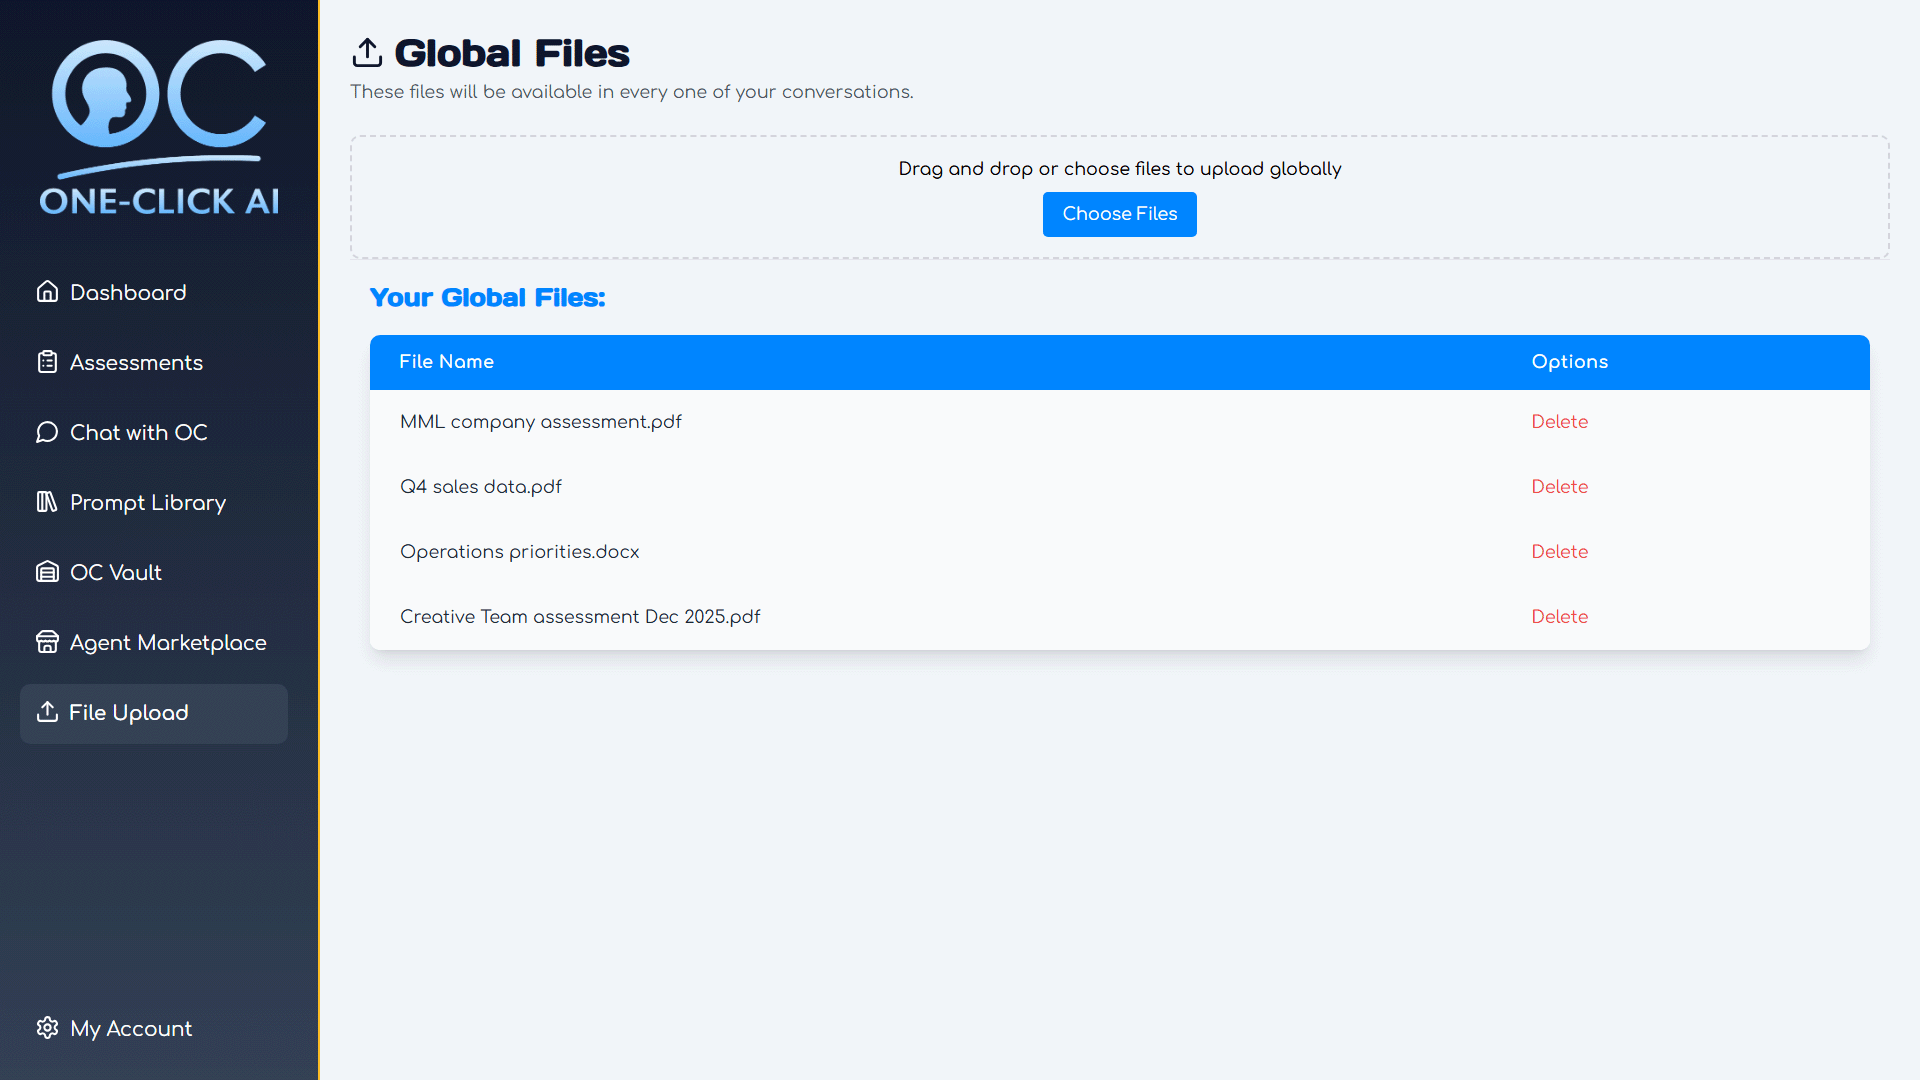The image size is (1920, 1080).
Task: Open the Prompt Library menu item
Action: [148, 502]
